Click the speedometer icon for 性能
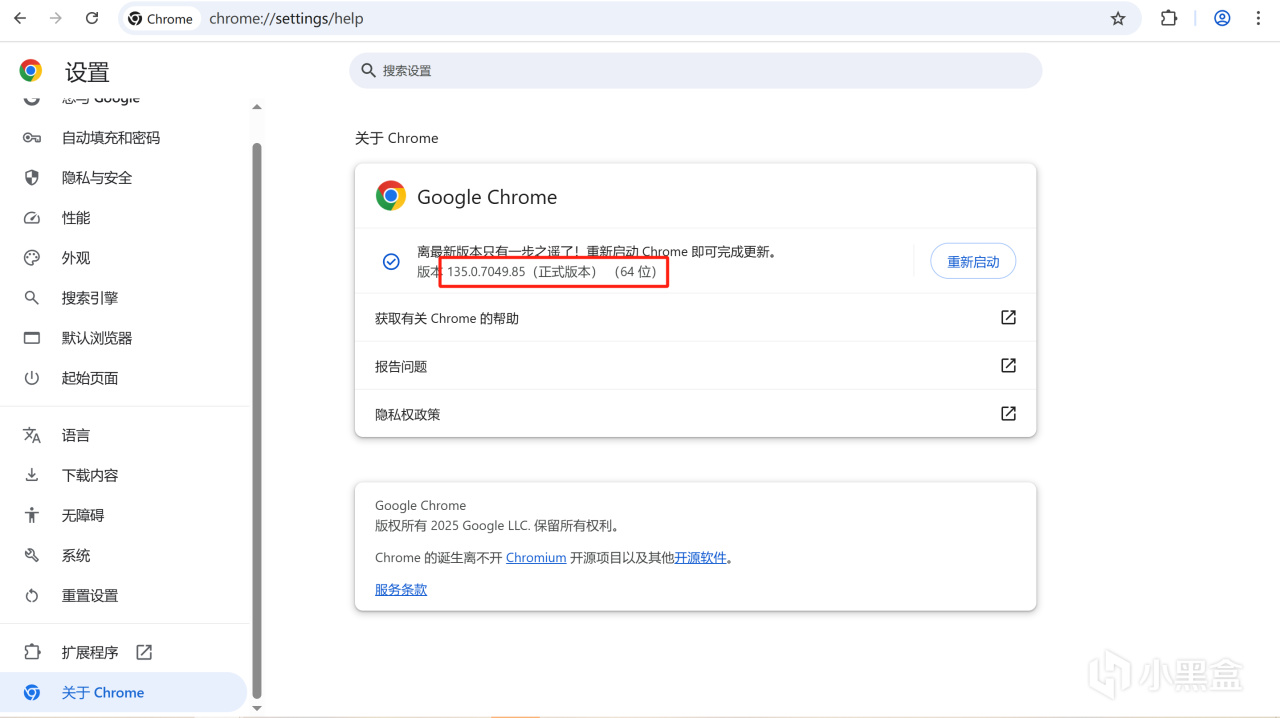 click(x=32, y=218)
